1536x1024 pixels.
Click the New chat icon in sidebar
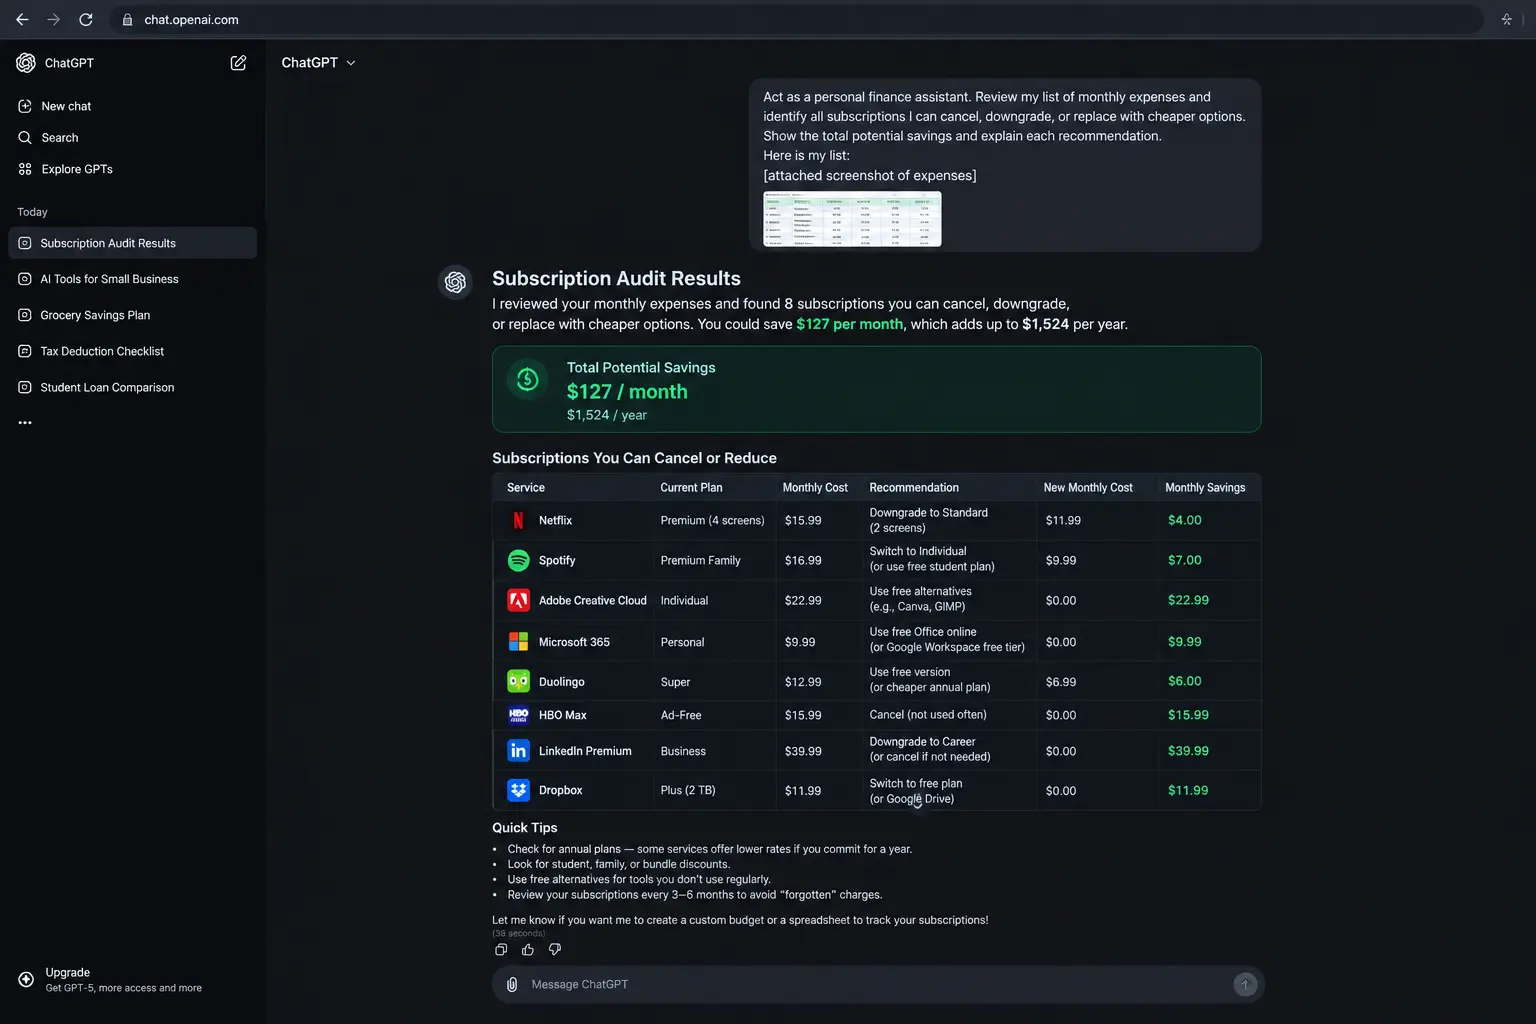coord(25,106)
